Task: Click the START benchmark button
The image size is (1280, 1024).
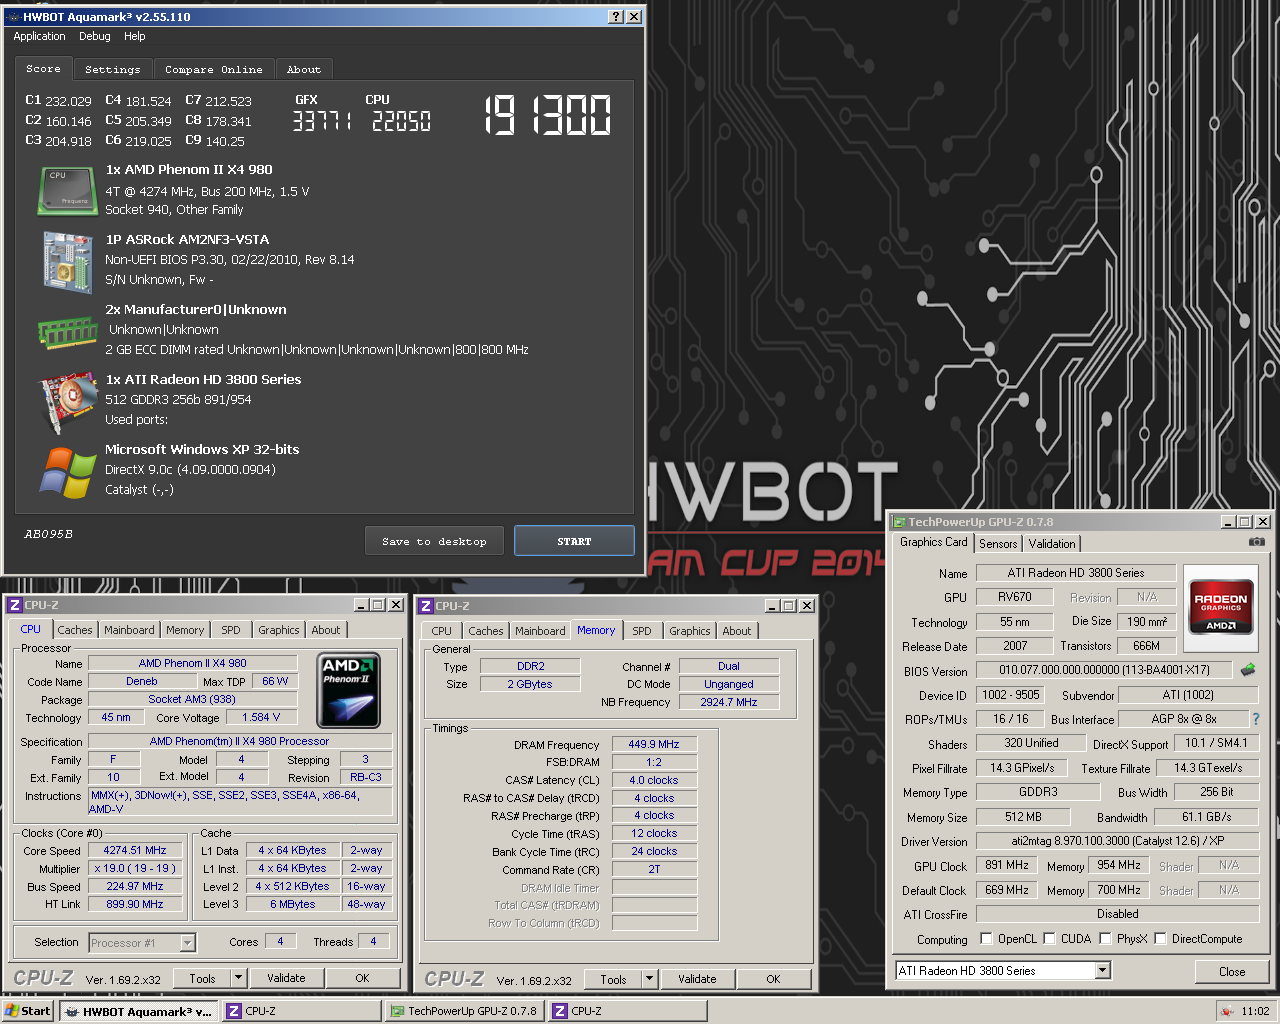Action: point(574,541)
